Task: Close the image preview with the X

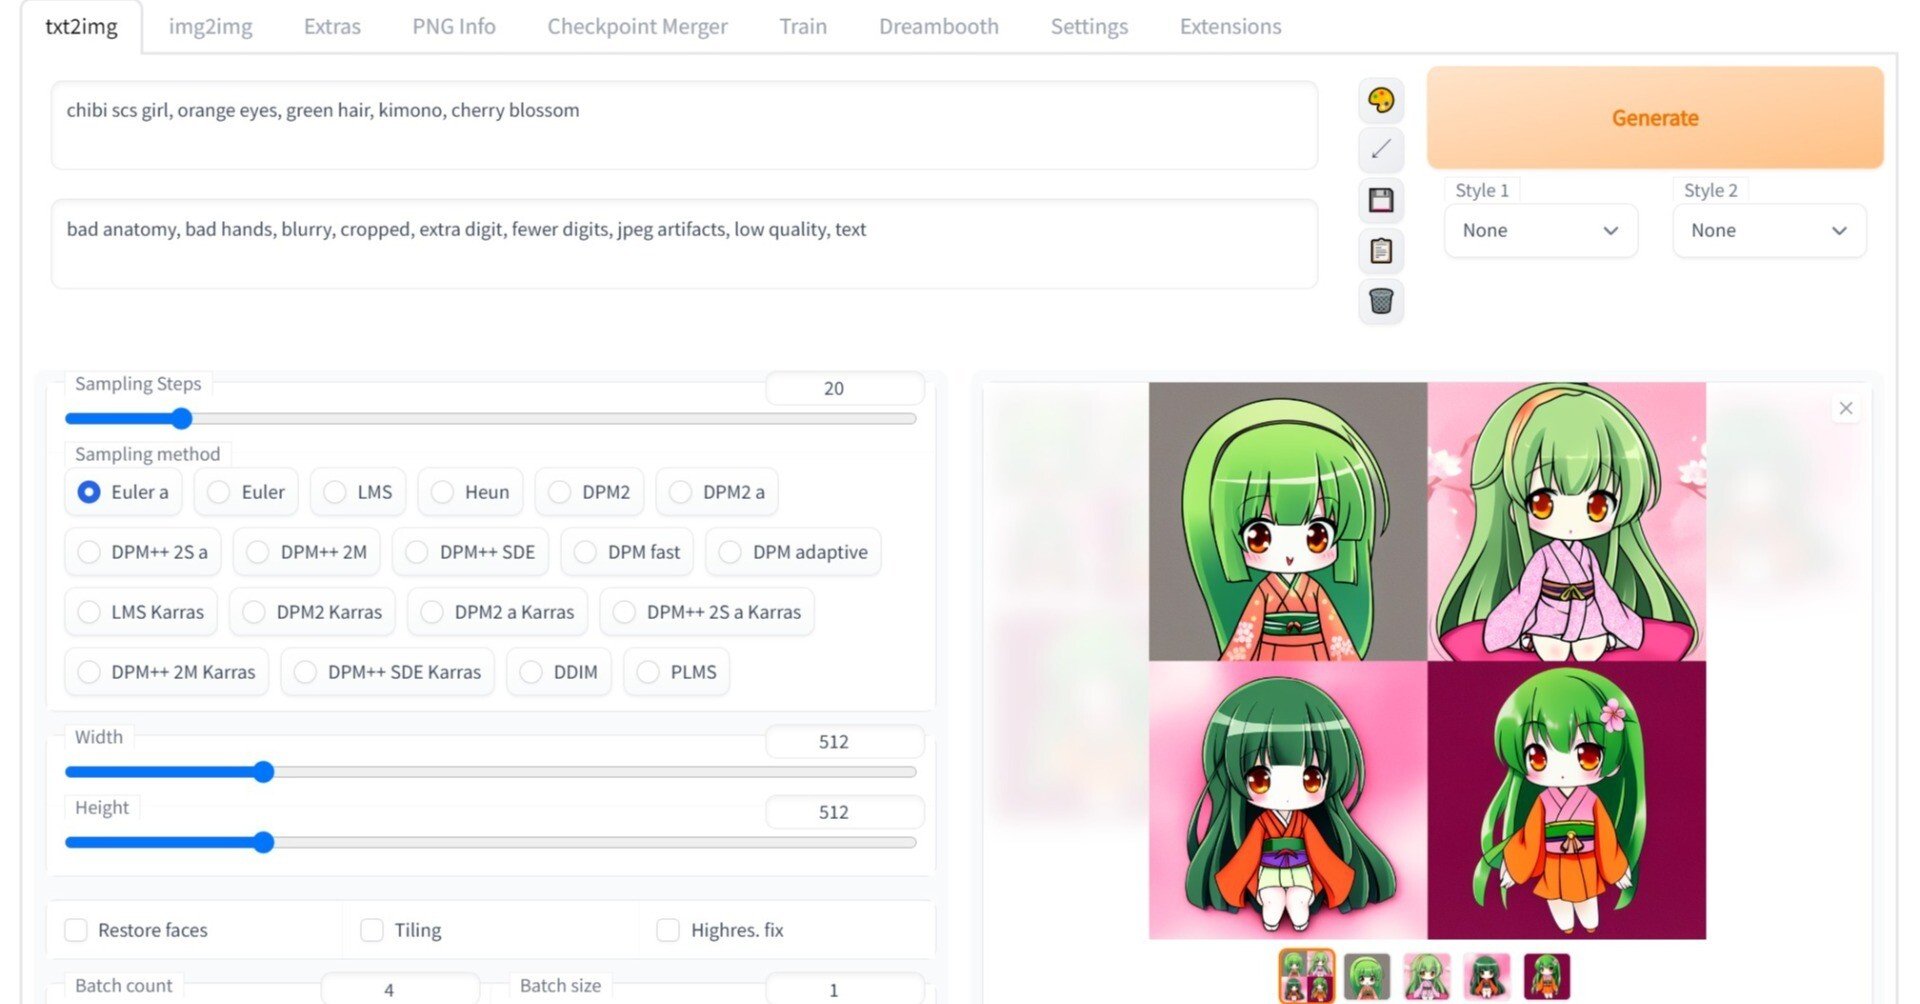Action: click(x=1846, y=408)
